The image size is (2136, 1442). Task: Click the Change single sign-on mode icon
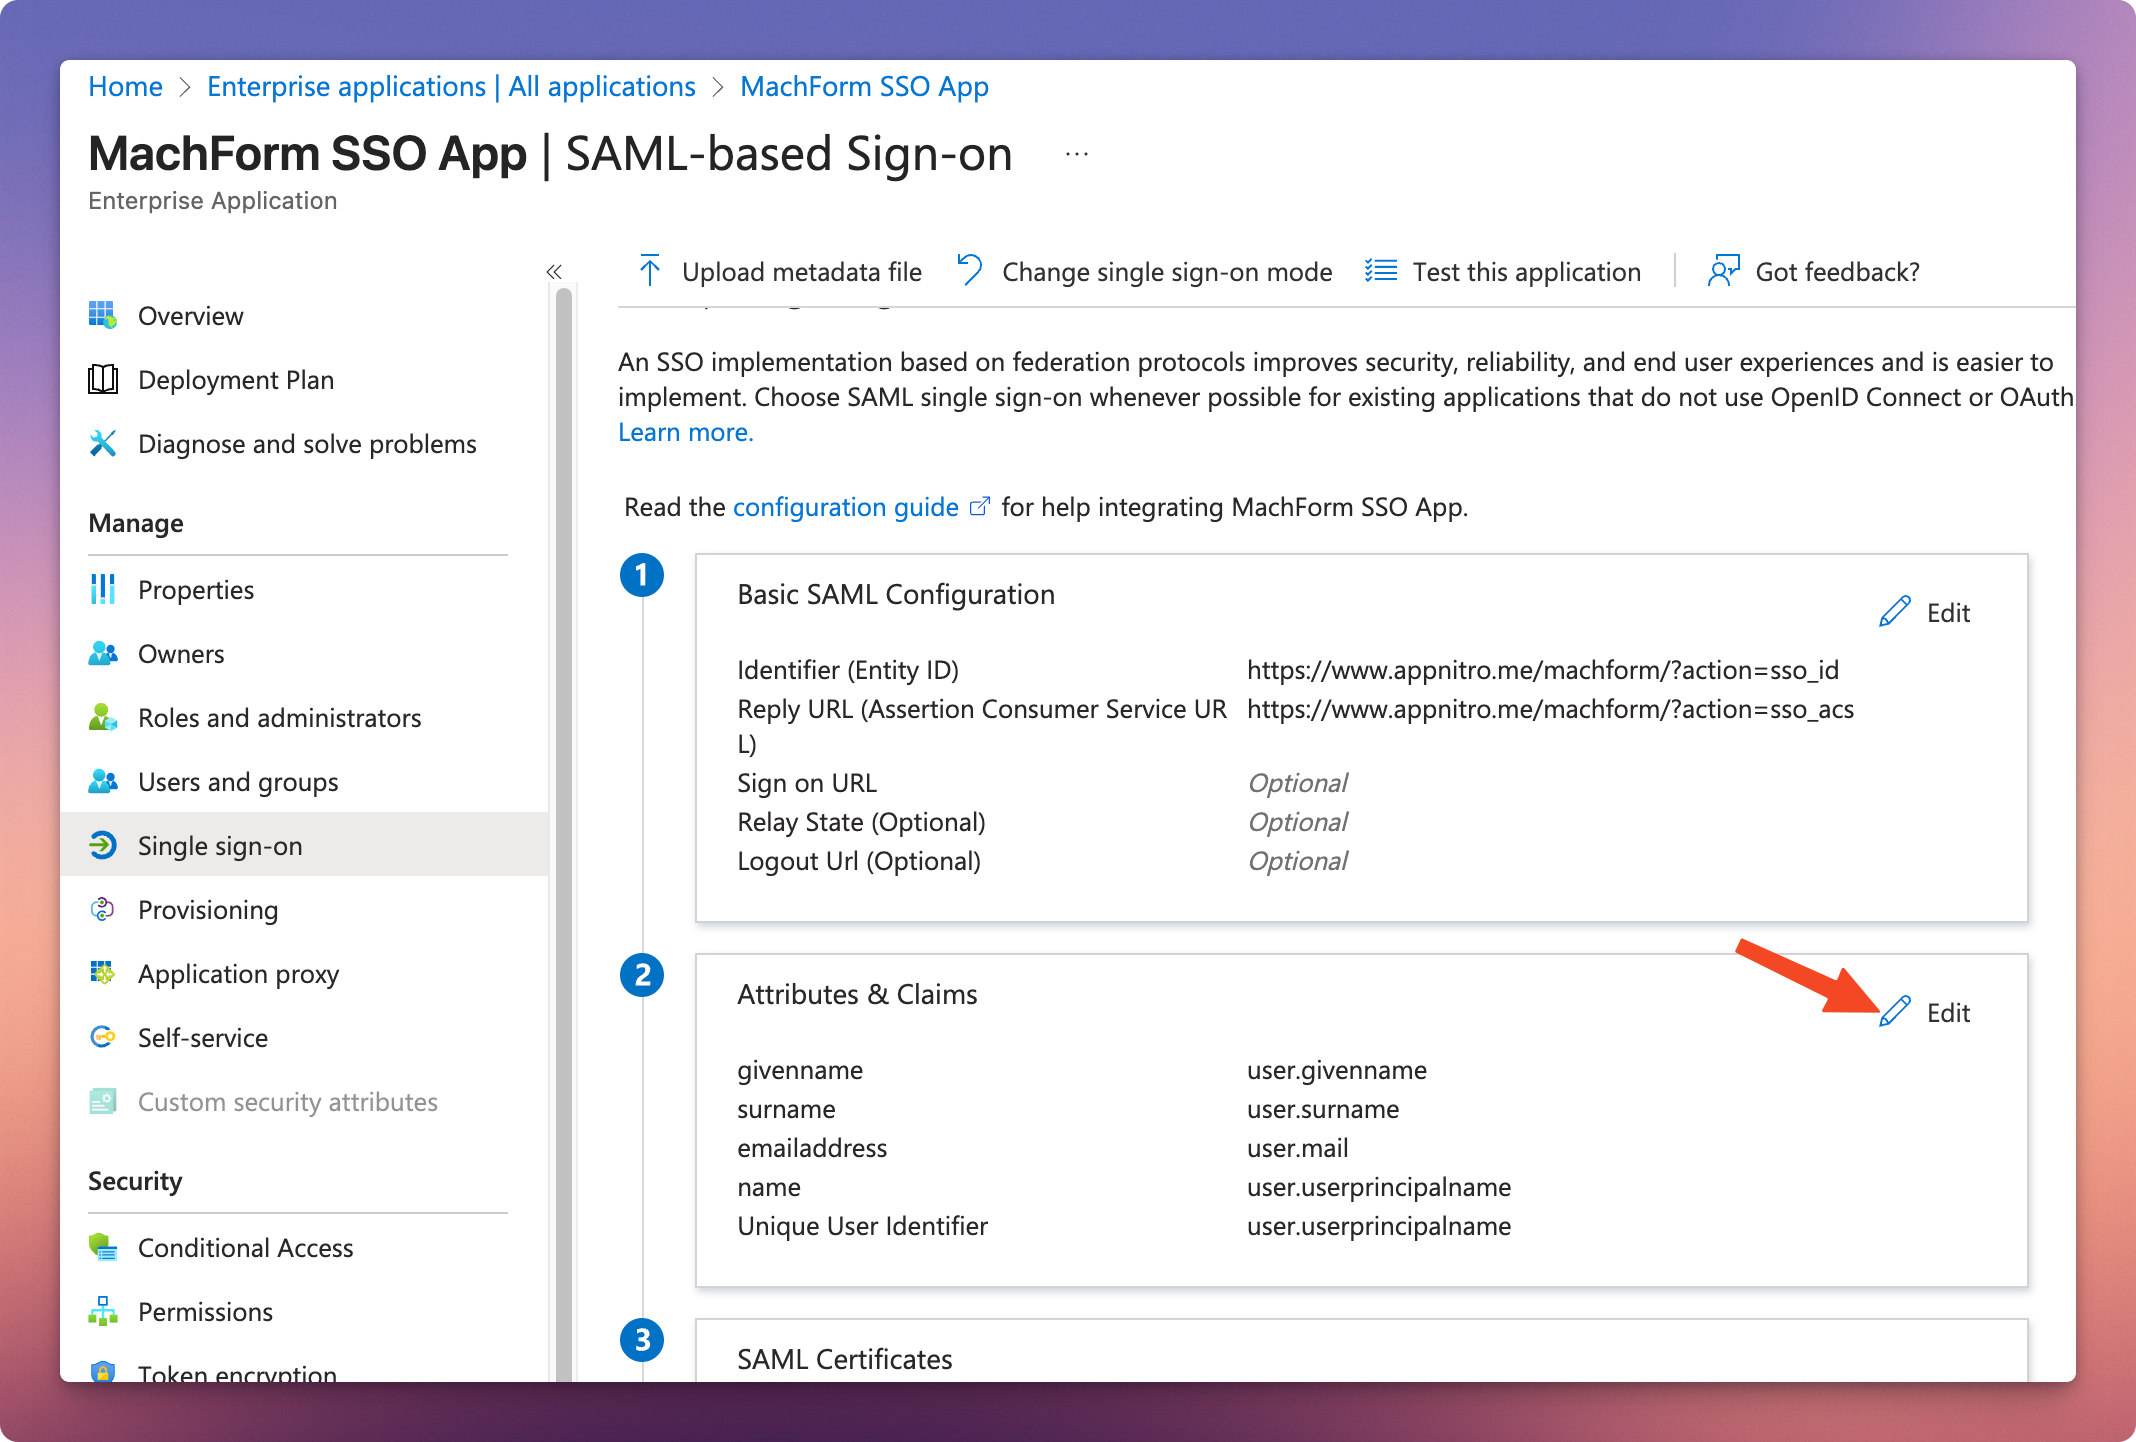coord(969,271)
